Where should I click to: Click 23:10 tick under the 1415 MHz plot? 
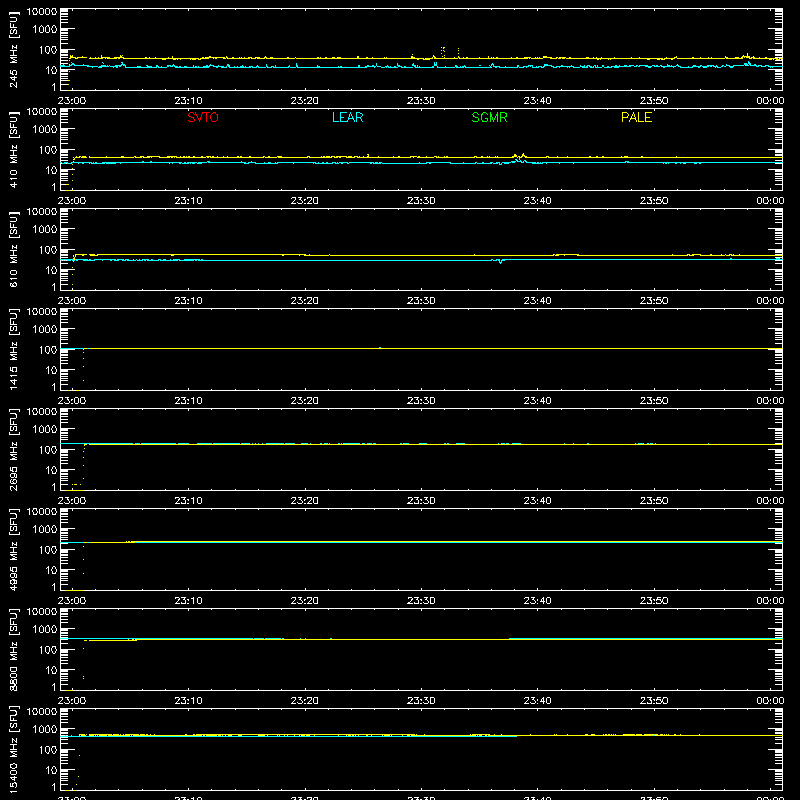188,401
